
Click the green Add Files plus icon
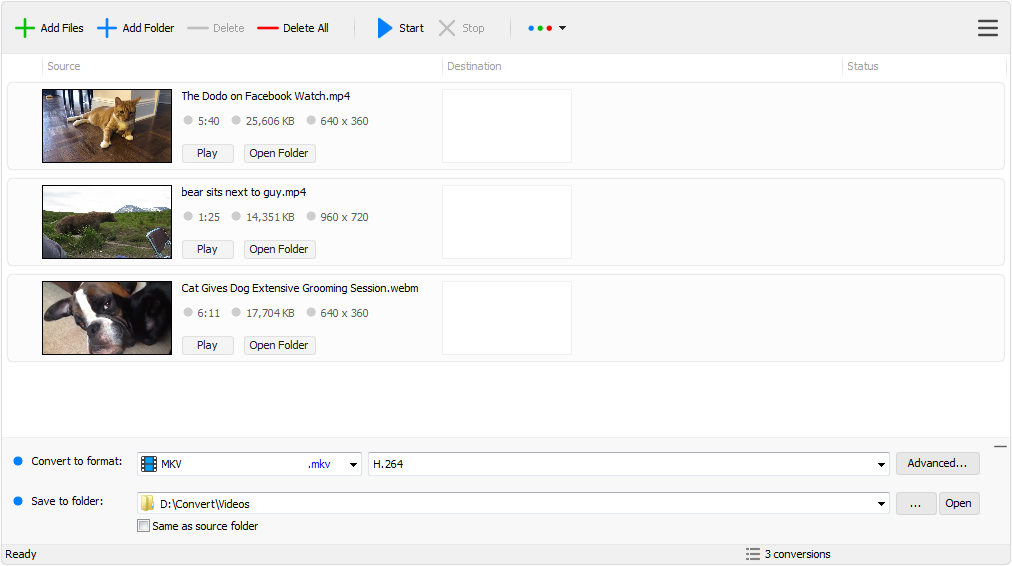(25, 28)
